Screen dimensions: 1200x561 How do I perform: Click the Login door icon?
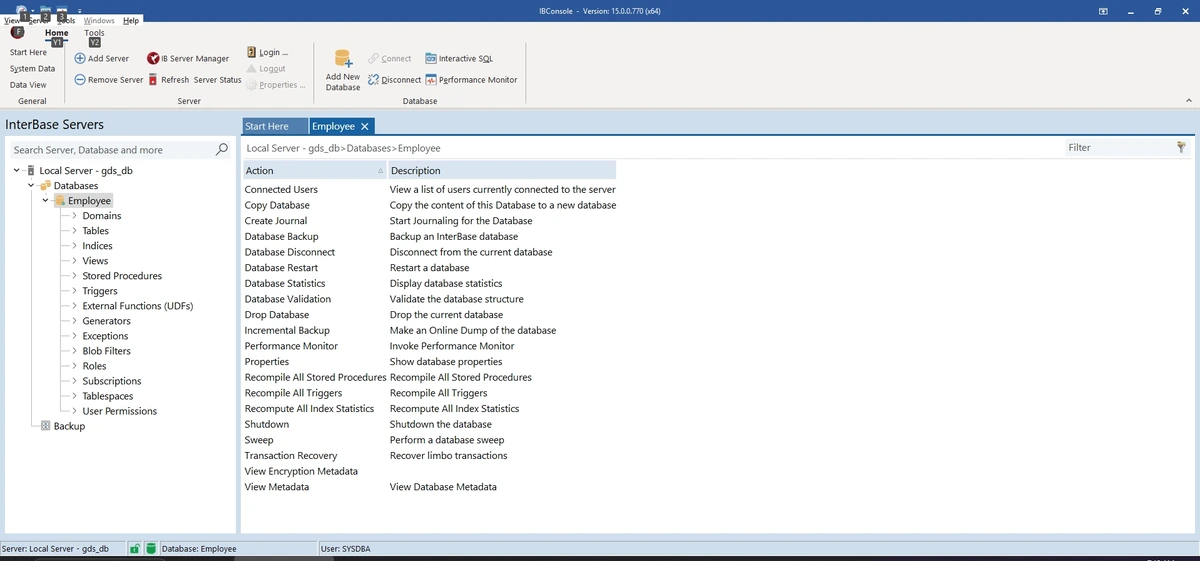[x=251, y=52]
